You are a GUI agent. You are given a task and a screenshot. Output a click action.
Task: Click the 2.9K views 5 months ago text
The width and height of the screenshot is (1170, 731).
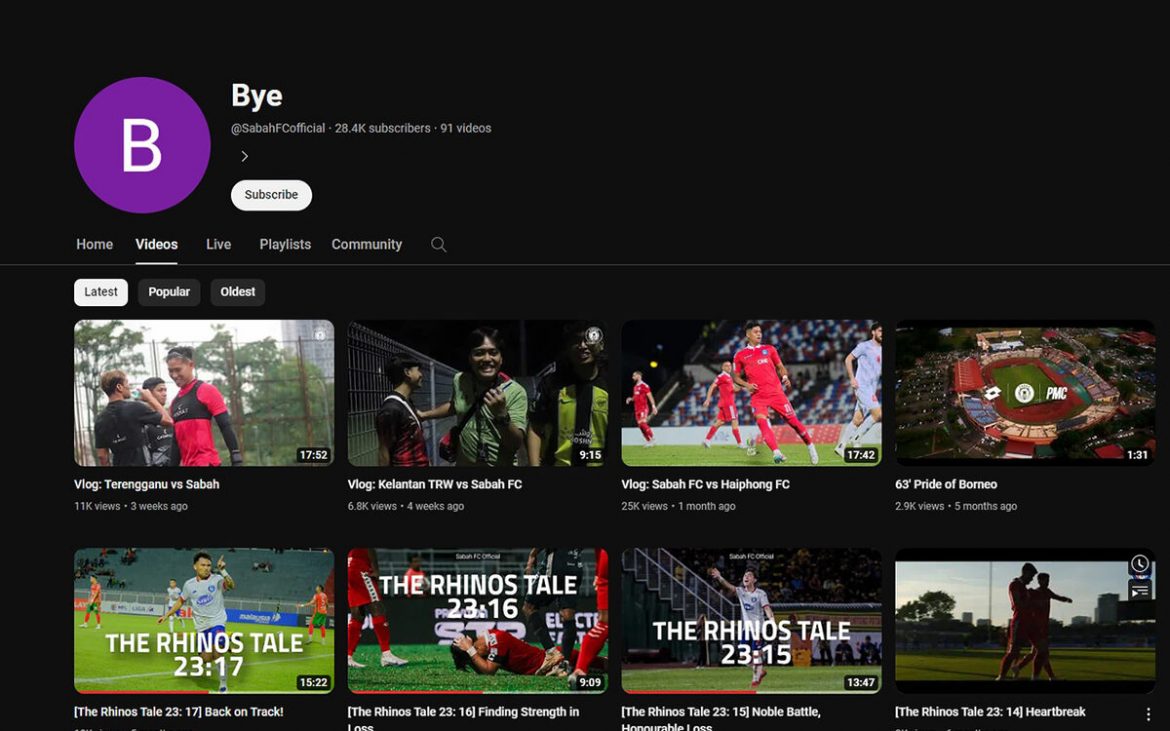pyautogui.click(x=956, y=506)
